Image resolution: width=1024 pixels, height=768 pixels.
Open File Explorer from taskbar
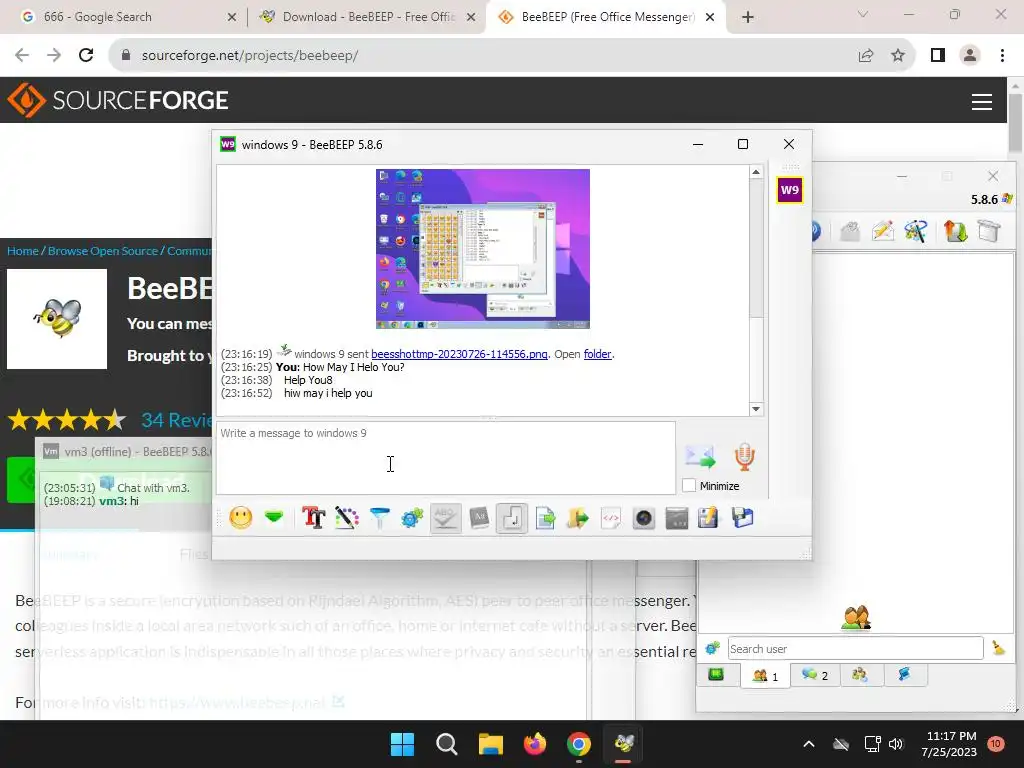pyautogui.click(x=490, y=744)
